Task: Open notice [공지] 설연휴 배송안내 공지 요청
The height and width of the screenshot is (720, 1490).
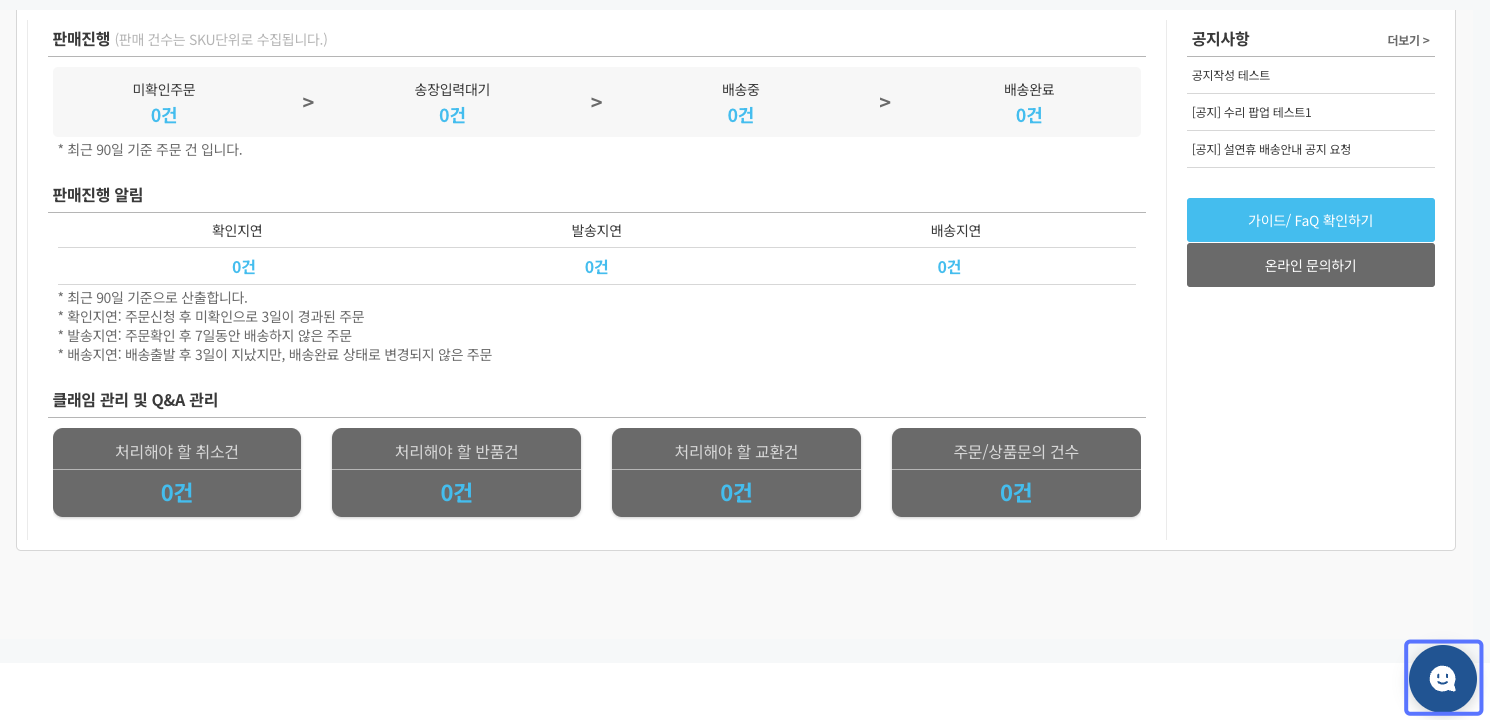Action: click(1271, 149)
